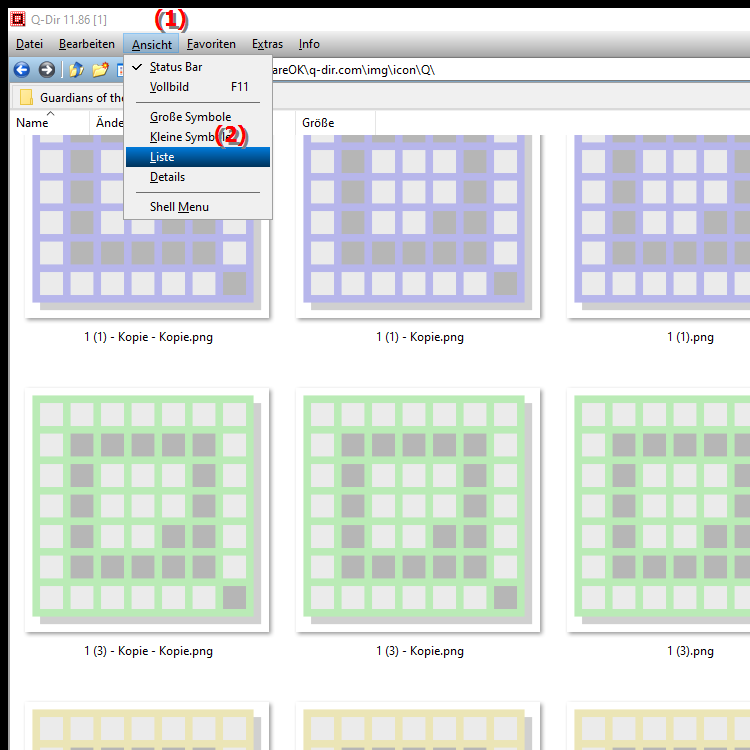Click file name 1 (1) - Kopie.png
The width and height of the screenshot is (750, 750).
pos(419,337)
